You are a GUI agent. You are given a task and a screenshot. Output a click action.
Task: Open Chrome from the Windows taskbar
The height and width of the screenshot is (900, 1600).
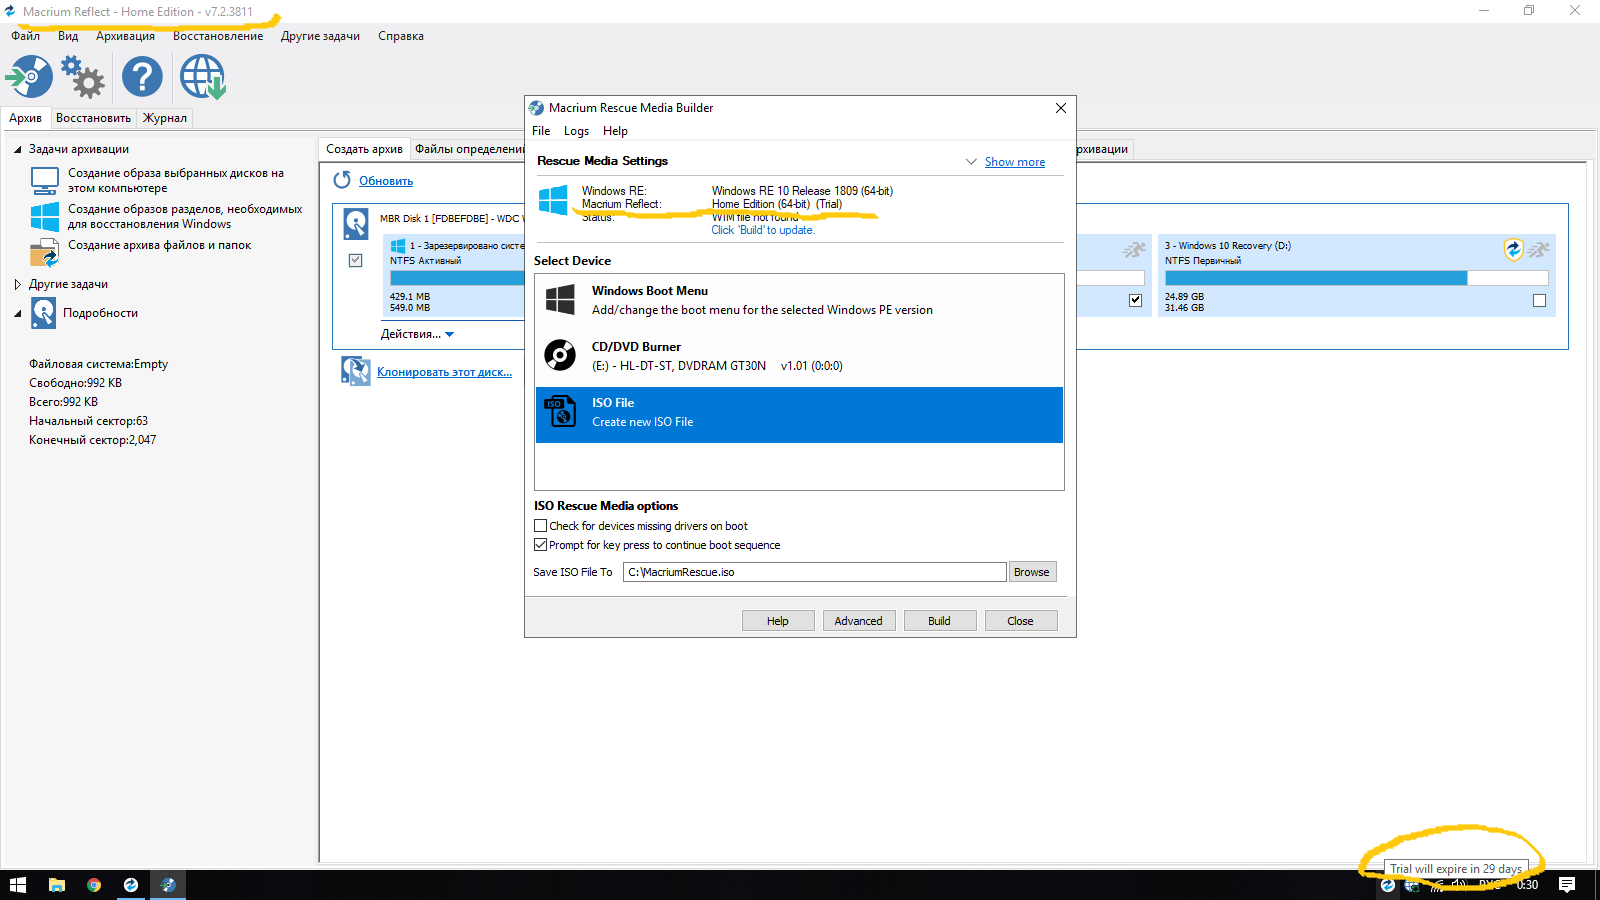[94, 885]
